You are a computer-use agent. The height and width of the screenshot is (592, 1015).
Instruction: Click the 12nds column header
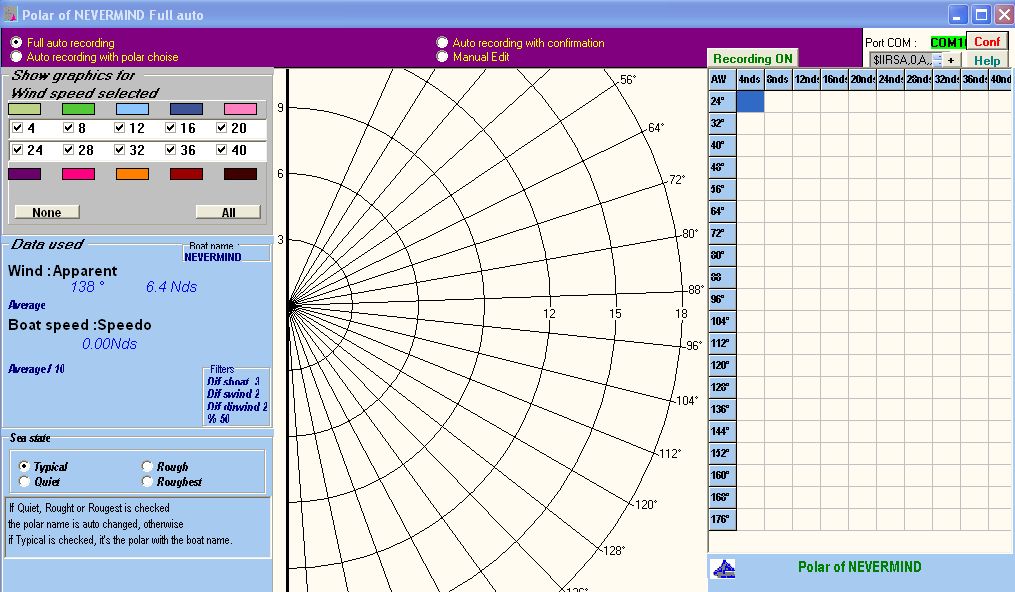[x=806, y=79]
